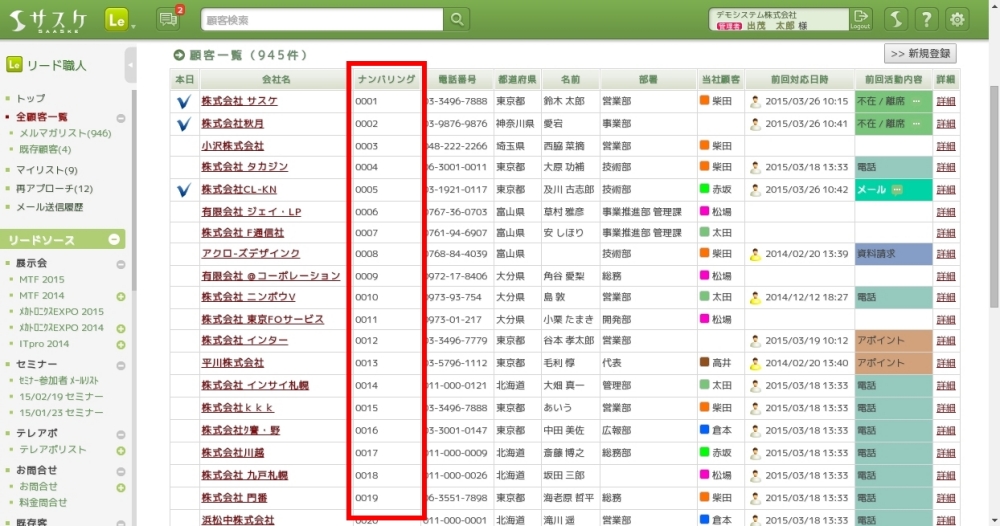
Task: Expand the MTF 2014 plus icon
Action: [x=120, y=296]
